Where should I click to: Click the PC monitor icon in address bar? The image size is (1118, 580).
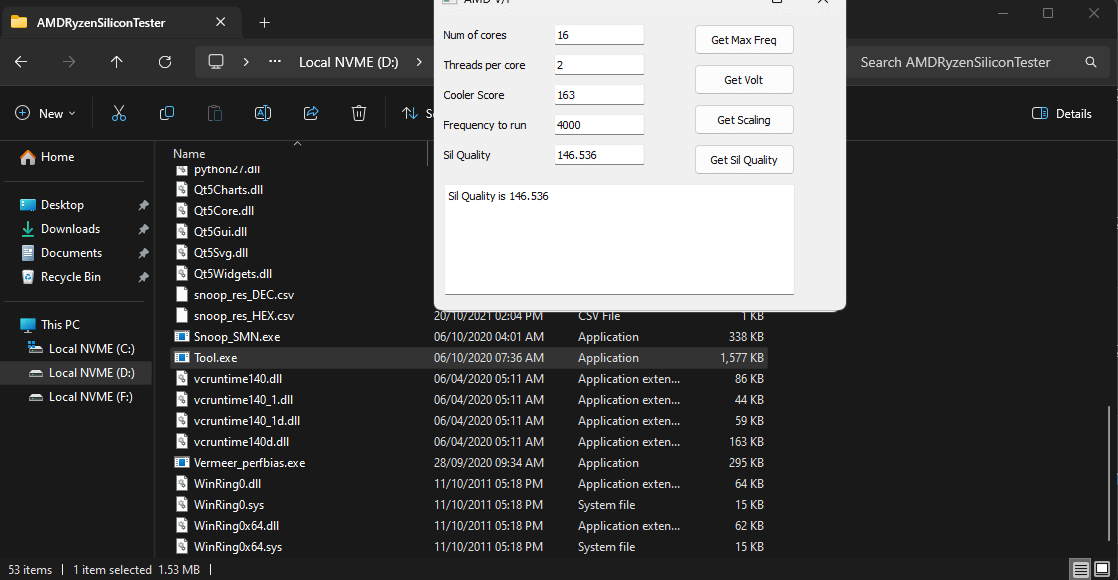pyautogui.click(x=215, y=62)
